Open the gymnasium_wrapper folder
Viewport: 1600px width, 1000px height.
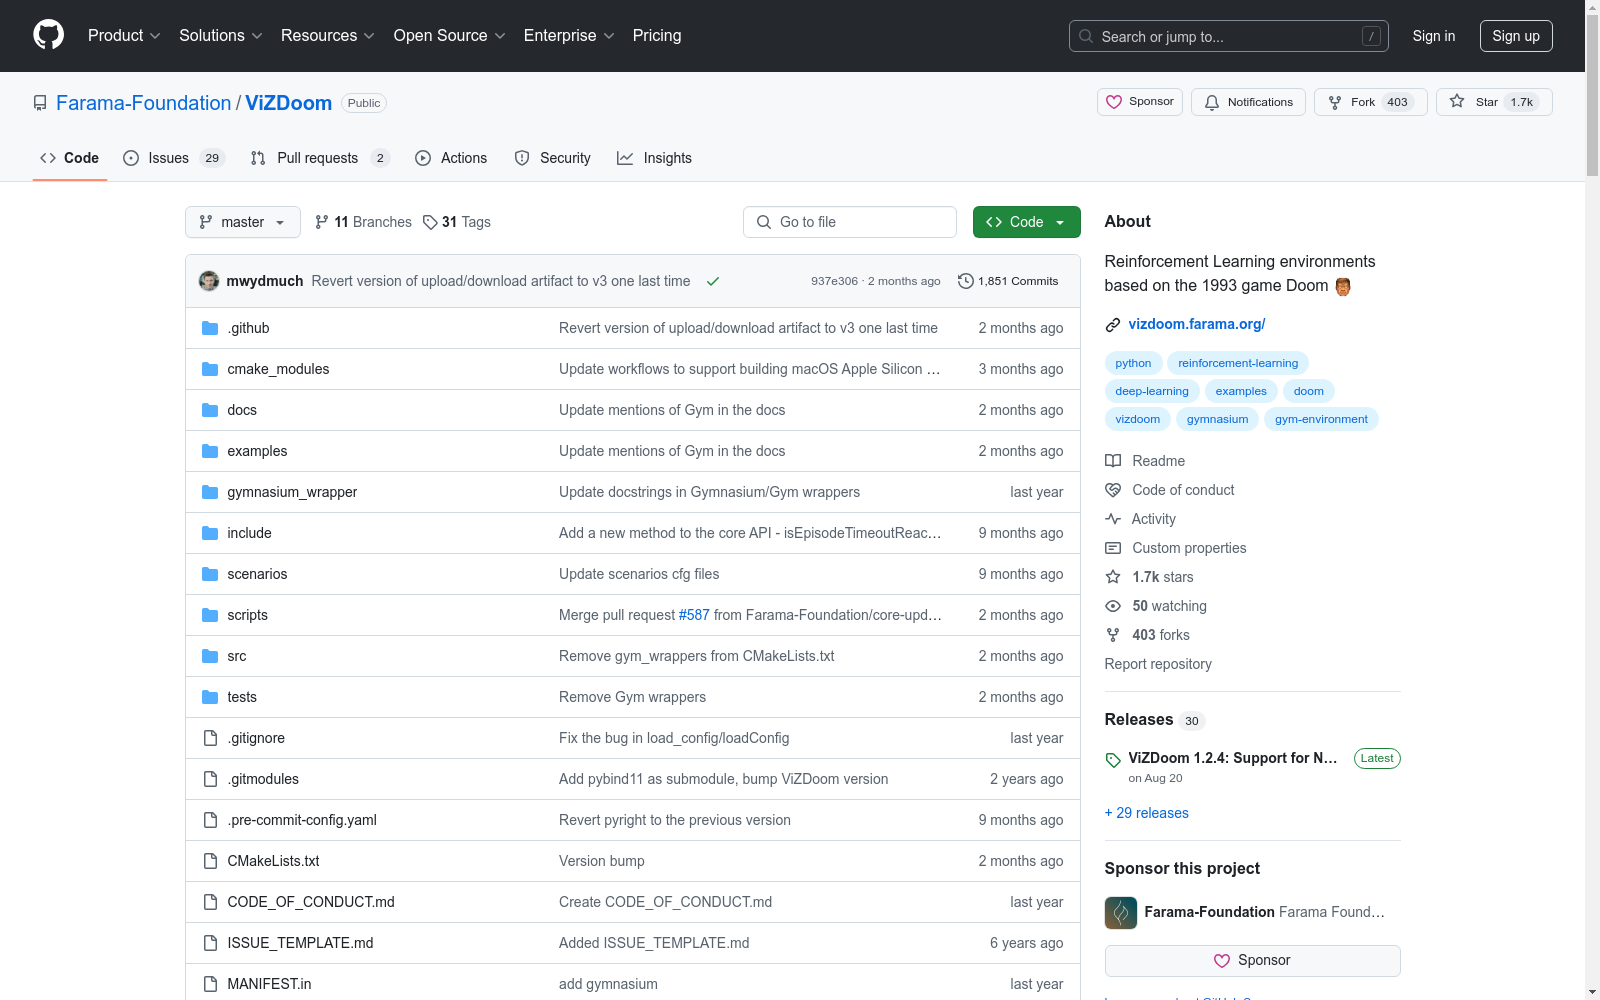(292, 492)
